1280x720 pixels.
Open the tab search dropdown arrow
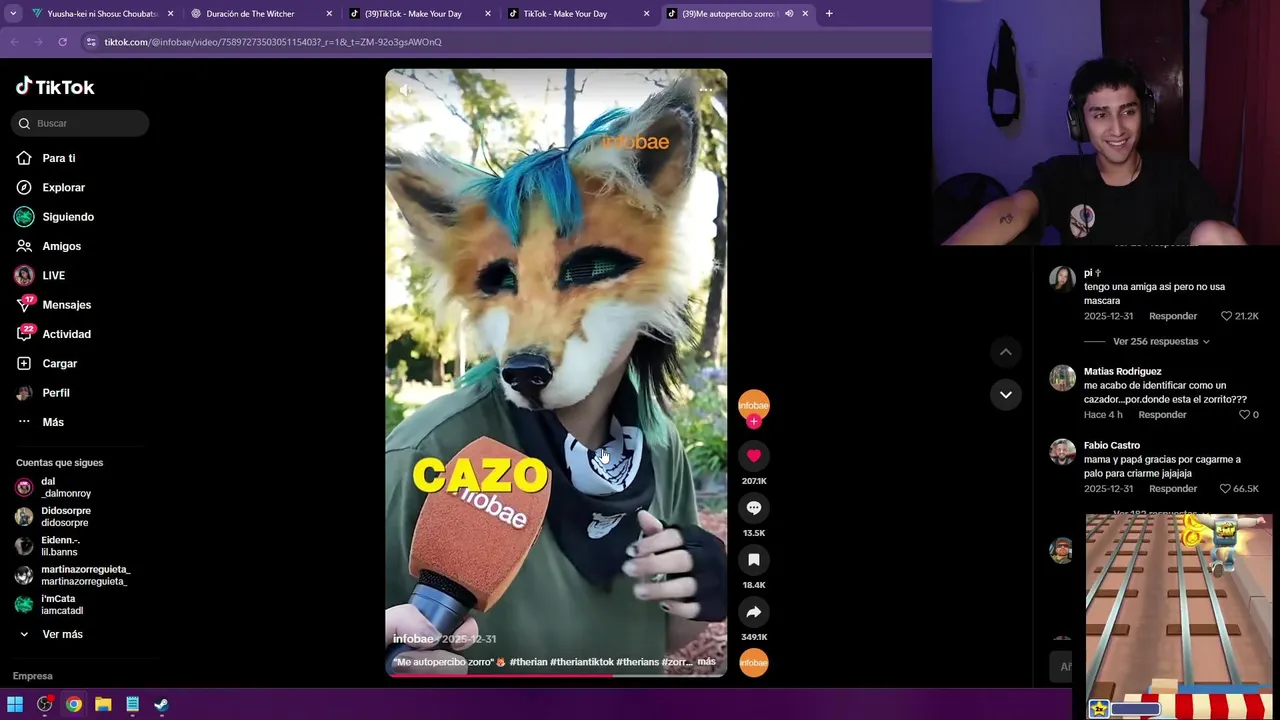point(12,14)
